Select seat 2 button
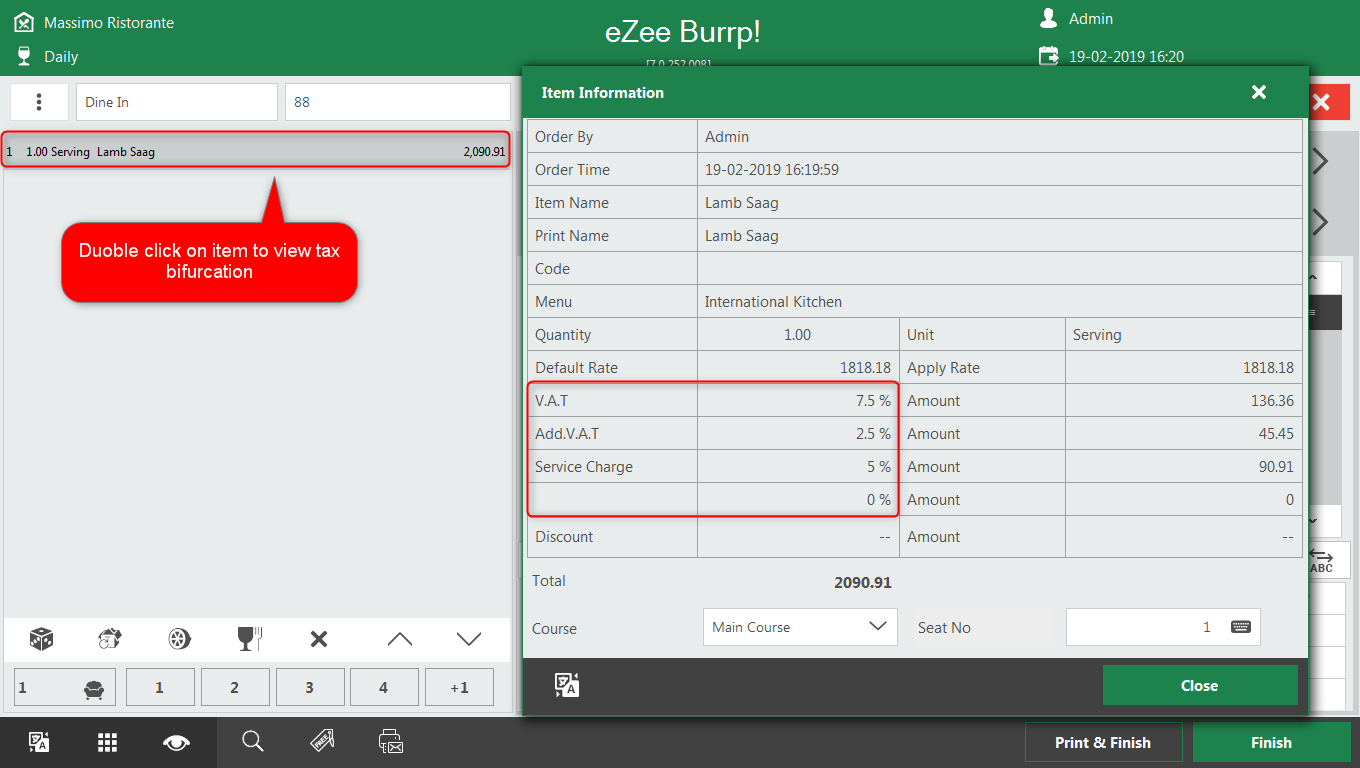The height and width of the screenshot is (768, 1360). tap(235, 687)
